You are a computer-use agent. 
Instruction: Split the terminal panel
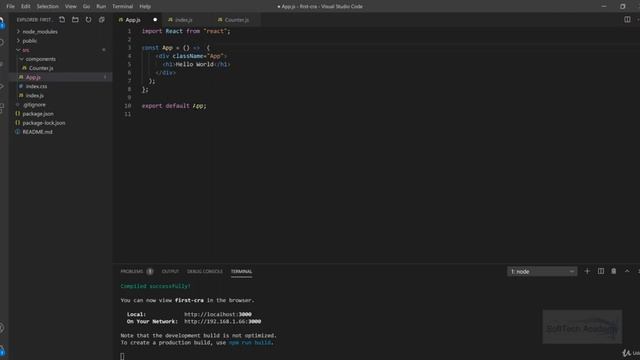601,271
